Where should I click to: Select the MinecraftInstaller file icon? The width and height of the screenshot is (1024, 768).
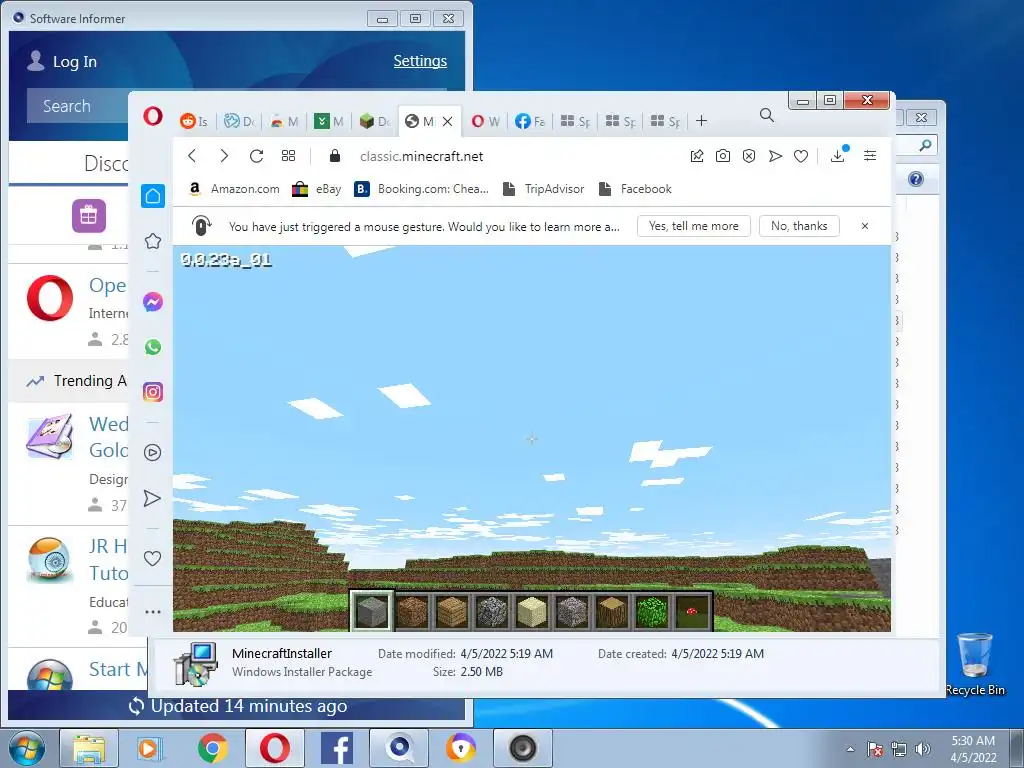[196, 663]
